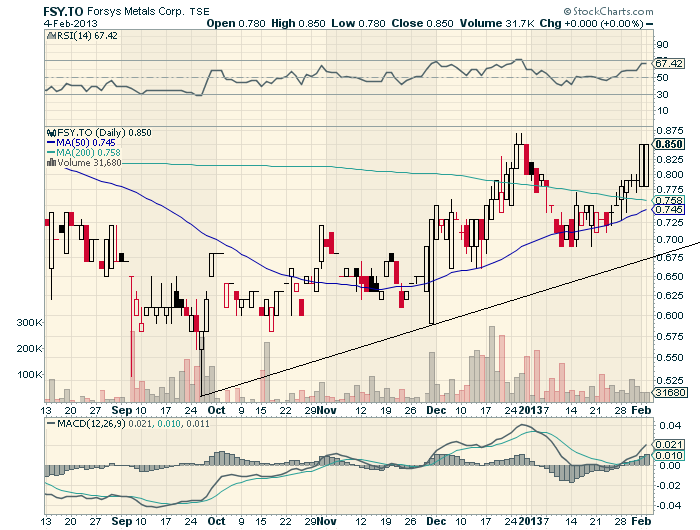Image resolution: width=700 pixels, height=530 pixels.
Task: Click the 31680 volume tag
Action: click(671, 392)
